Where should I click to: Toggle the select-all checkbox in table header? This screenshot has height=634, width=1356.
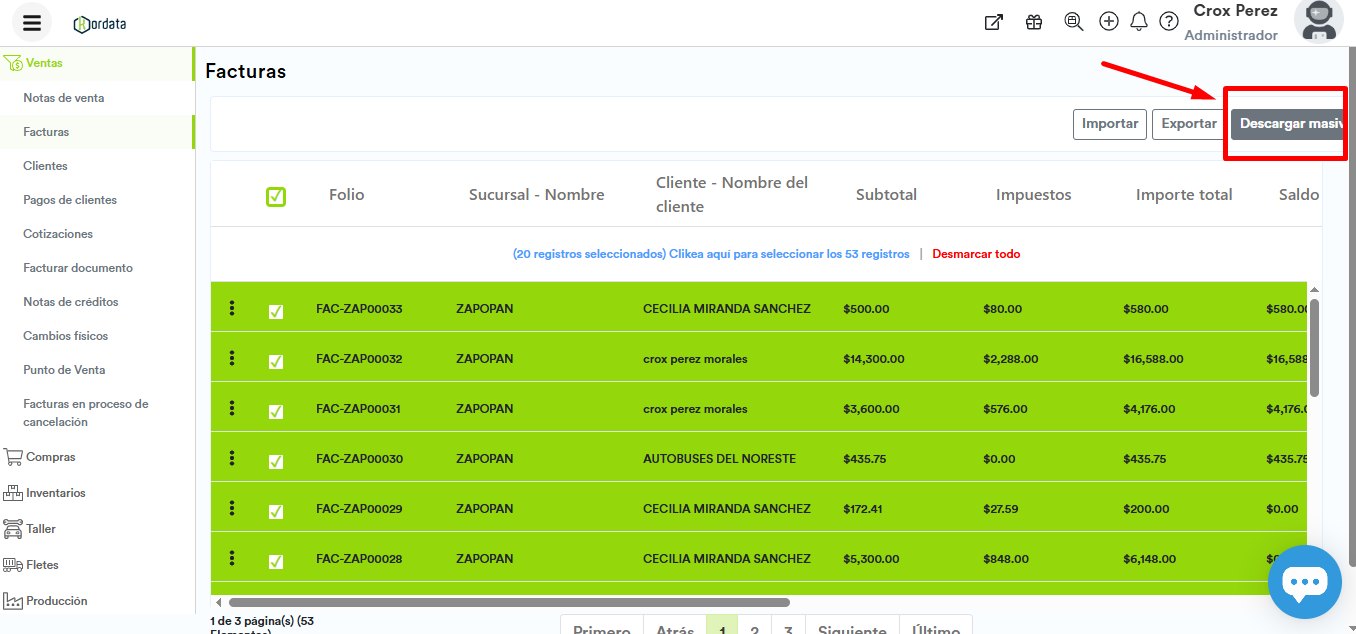(276, 197)
